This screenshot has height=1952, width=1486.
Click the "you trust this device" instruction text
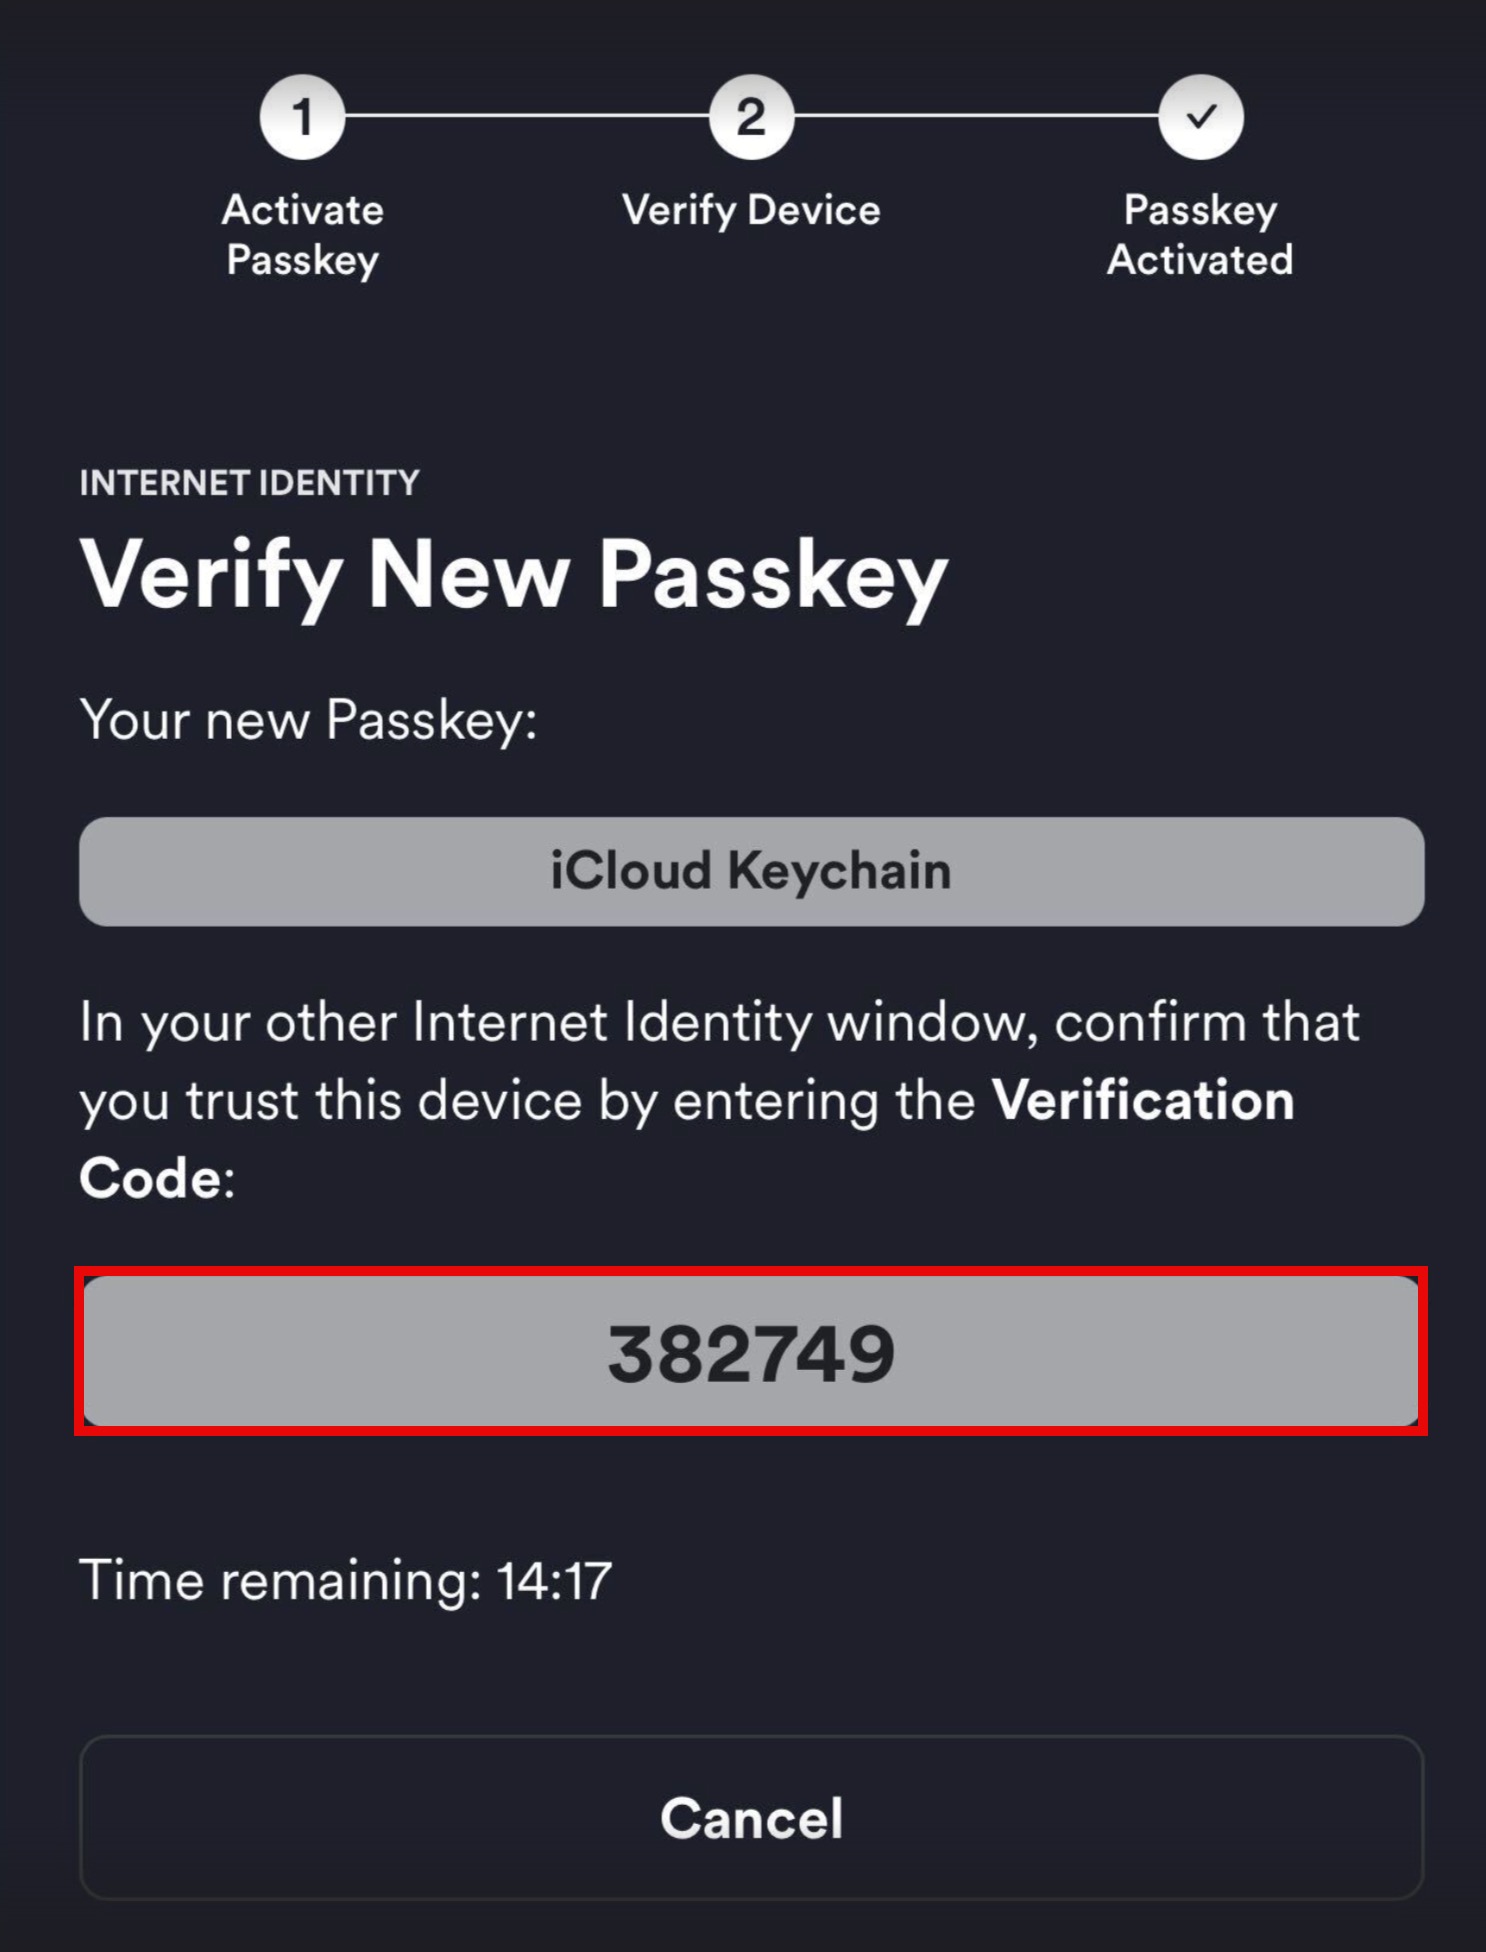click(330, 1100)
